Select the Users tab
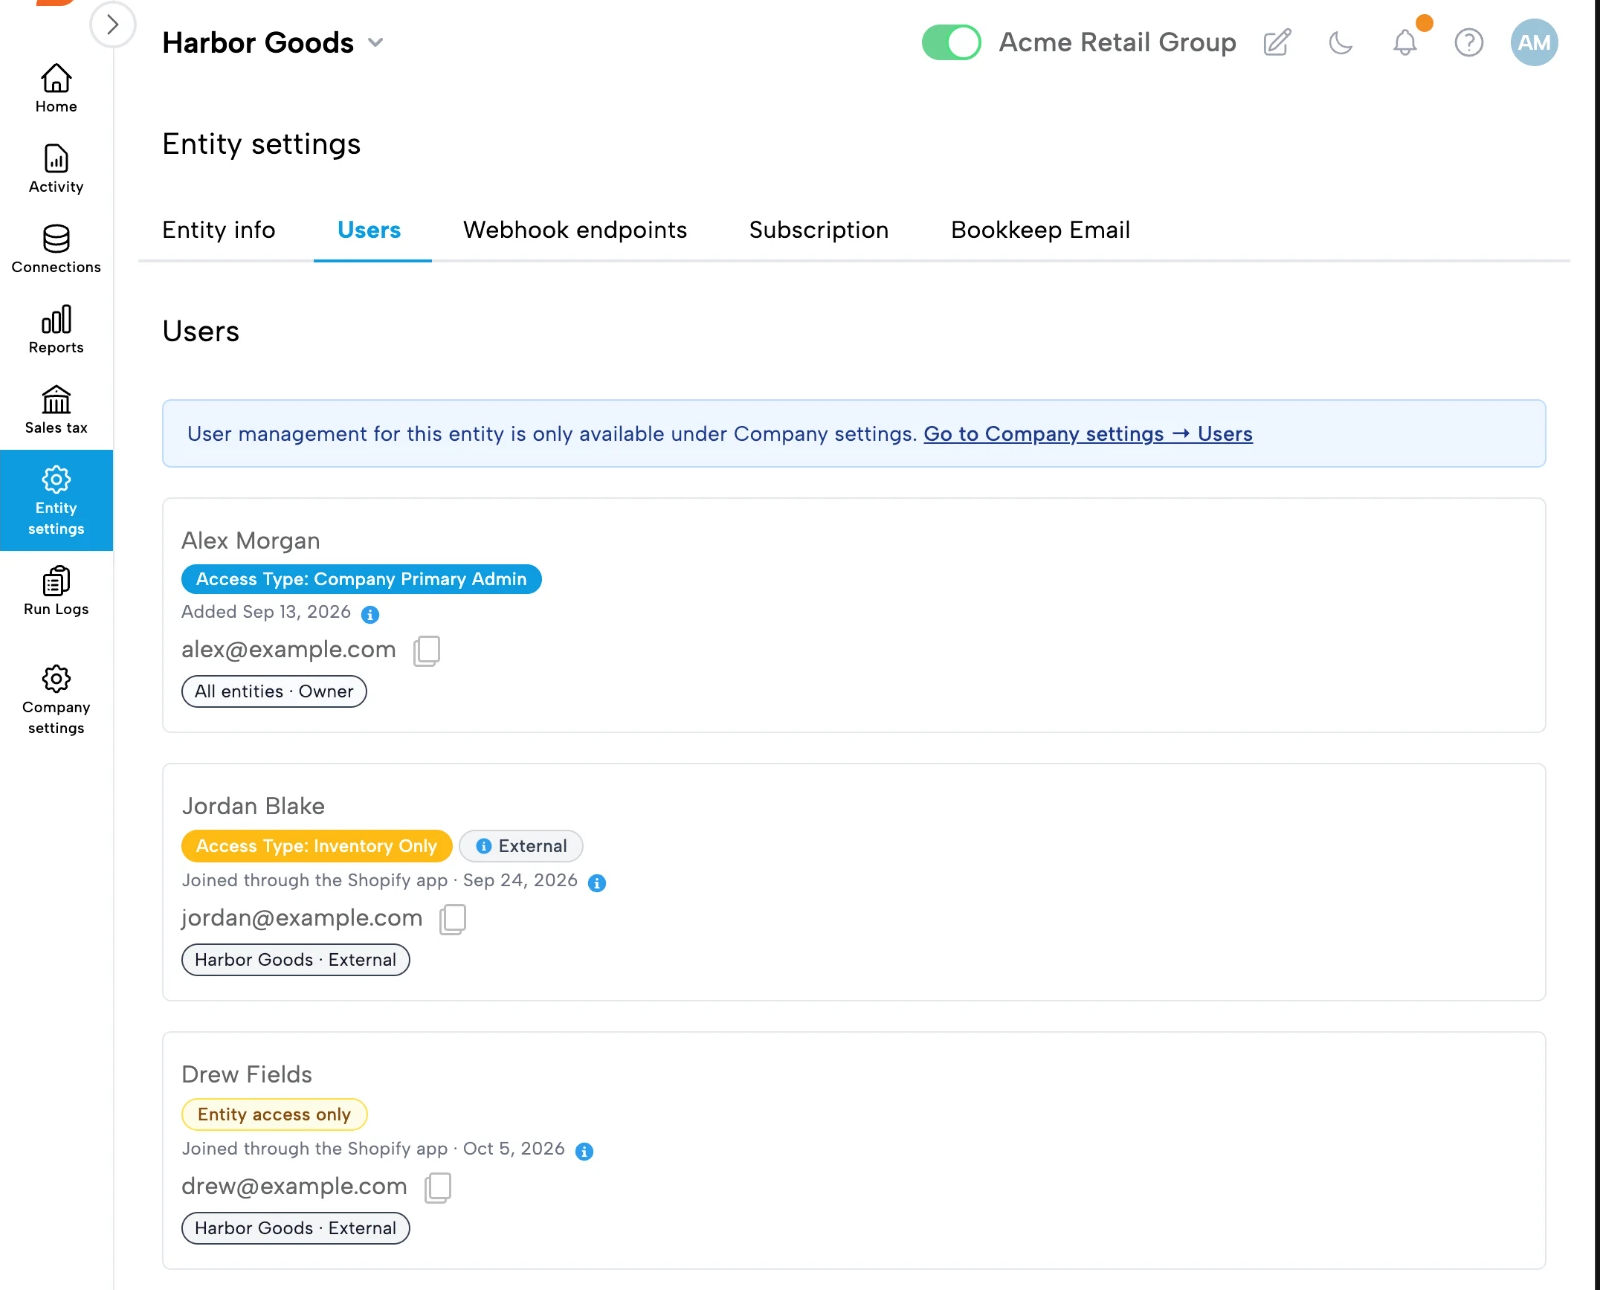The height and width of the screenshot is (1290, 1600). tap(369, 230)
